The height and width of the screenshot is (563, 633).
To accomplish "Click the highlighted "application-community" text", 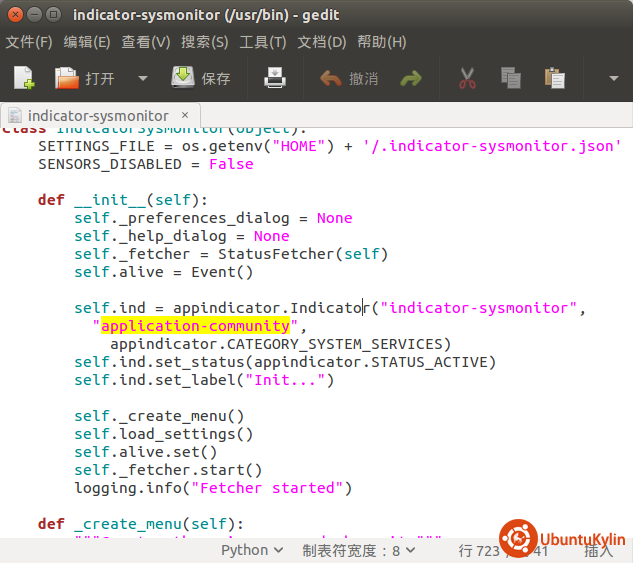I will [195, 326].
